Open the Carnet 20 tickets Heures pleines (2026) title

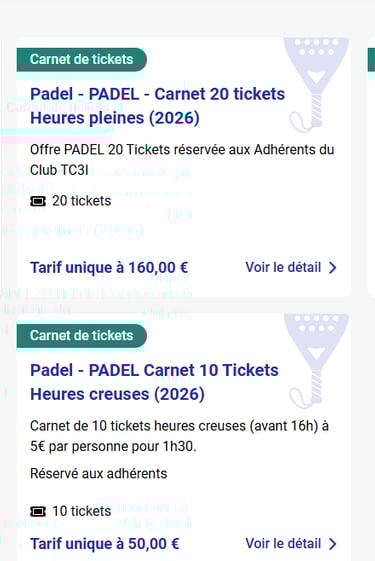point(157,106)
